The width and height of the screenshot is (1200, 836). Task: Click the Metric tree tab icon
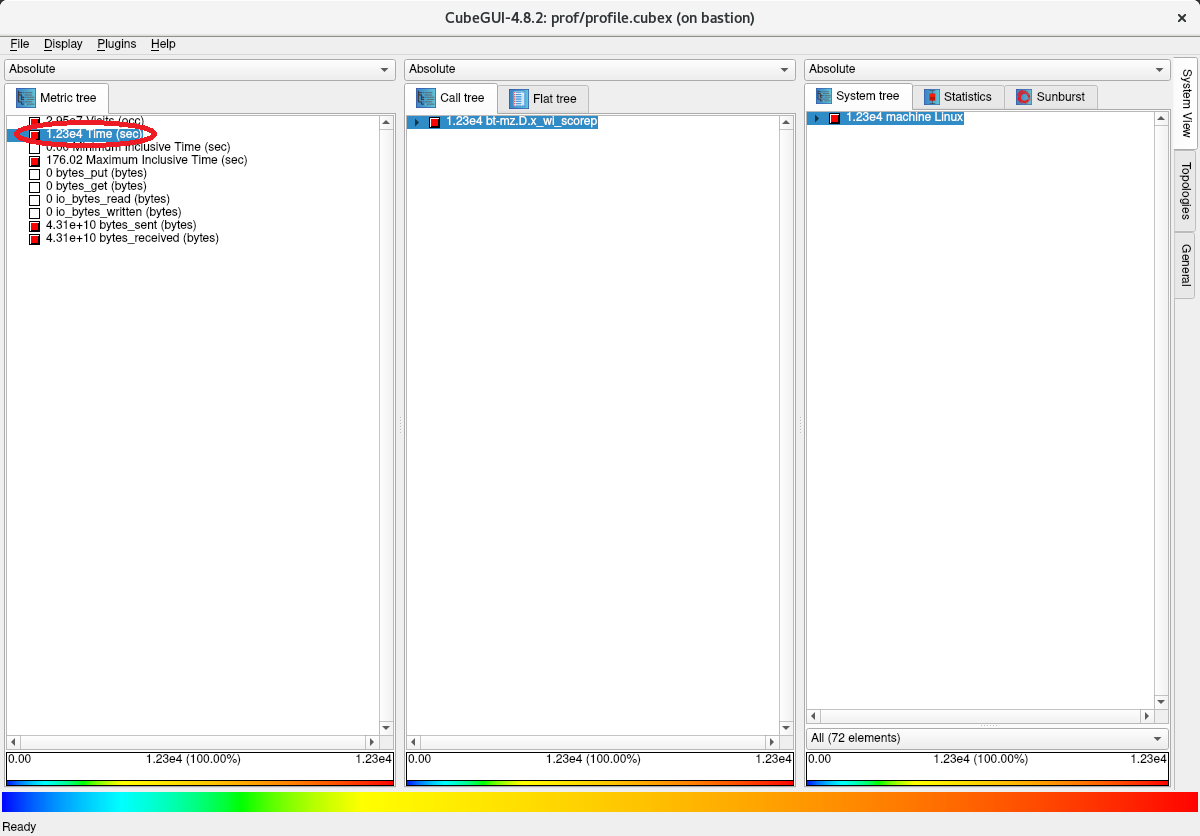tap(25, 98)
